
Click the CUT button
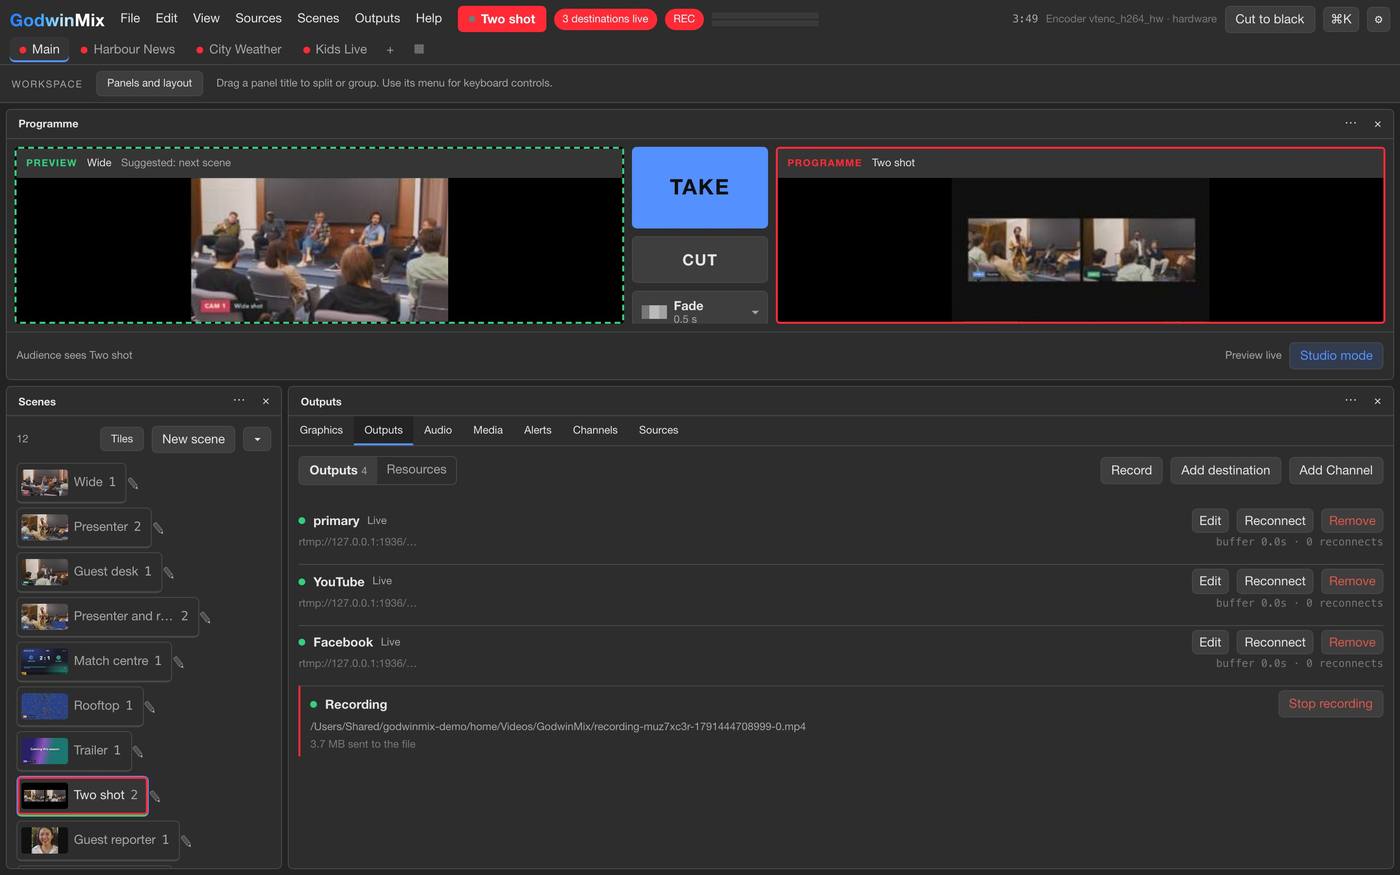pyautogui.click(x=700, y=260)
